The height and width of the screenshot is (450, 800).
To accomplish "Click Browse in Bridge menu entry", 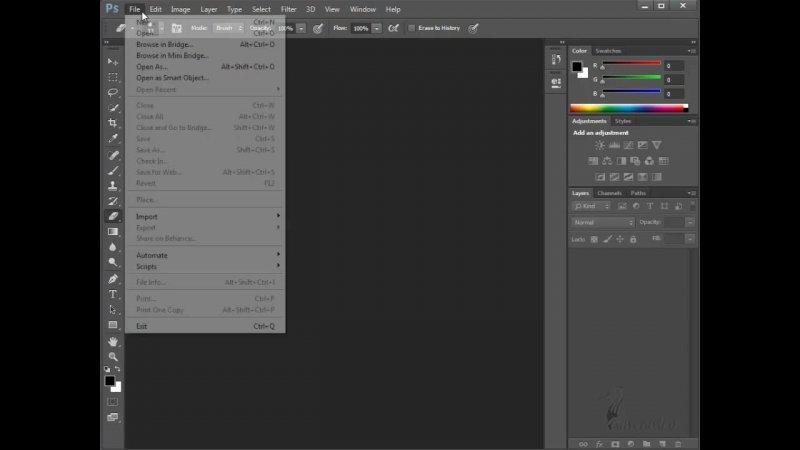I will click(165, 45).
